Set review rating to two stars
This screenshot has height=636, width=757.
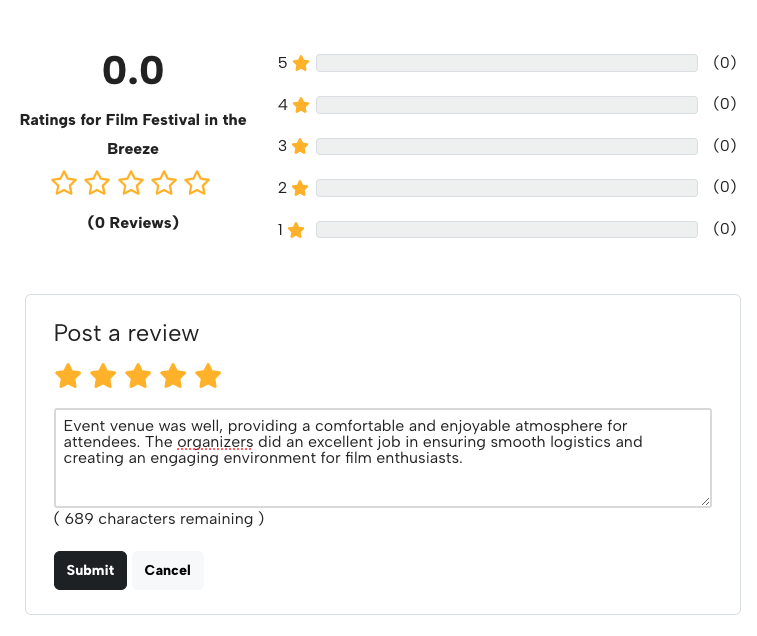(x=103, y=376)
